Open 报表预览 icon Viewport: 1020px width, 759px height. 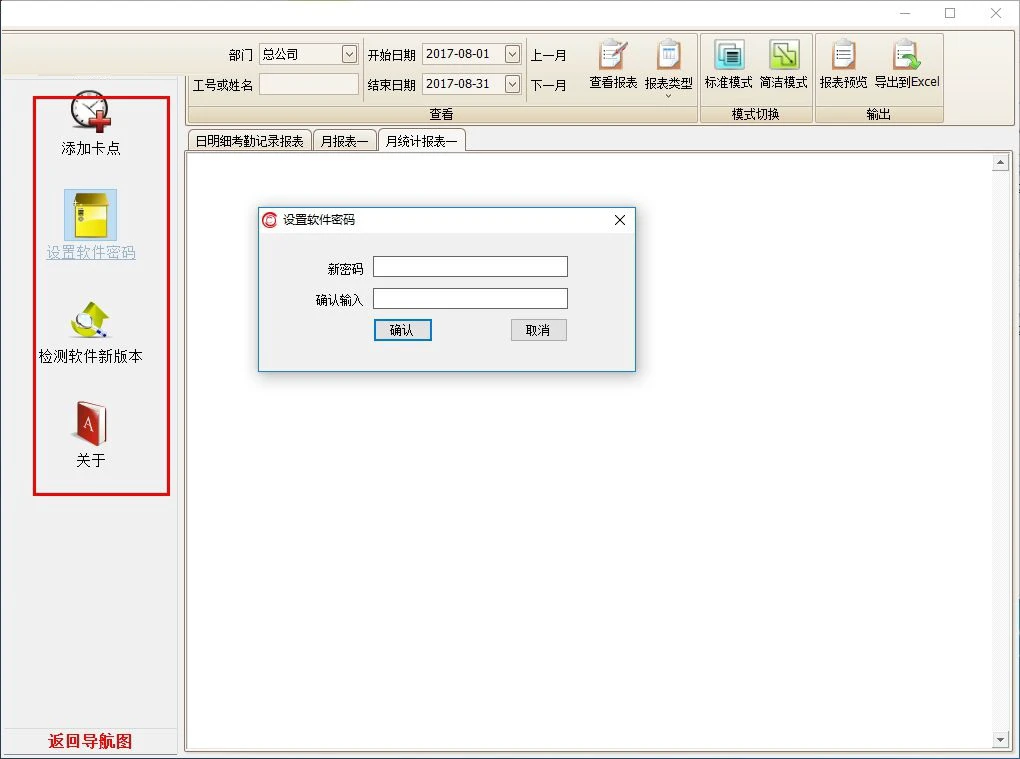(x=843, y=55)
